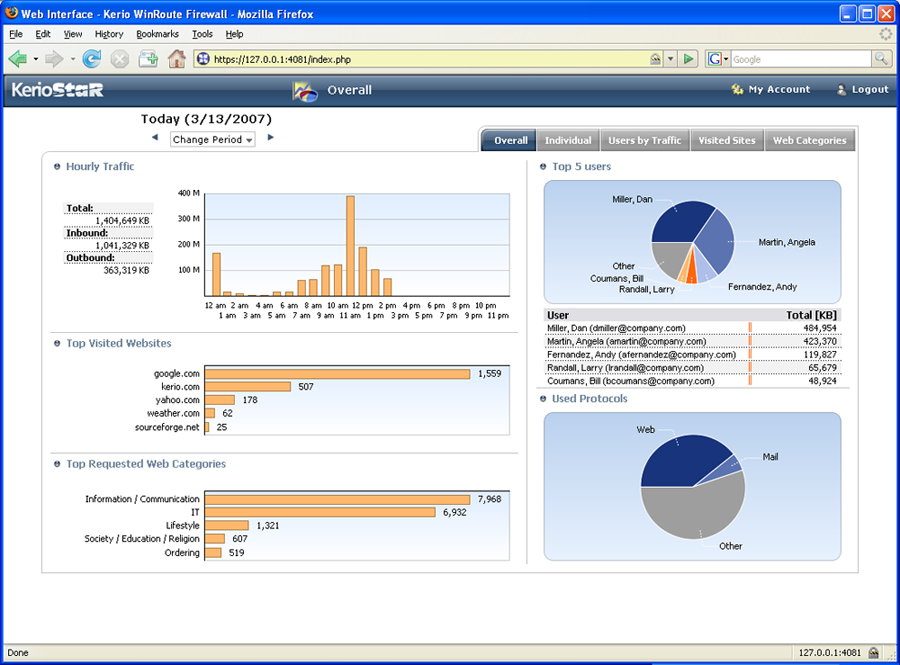The height and width of the screenshot is (665, 900).
Task: Collapse the Hourly Traffic section
Action: coord(57,167)
